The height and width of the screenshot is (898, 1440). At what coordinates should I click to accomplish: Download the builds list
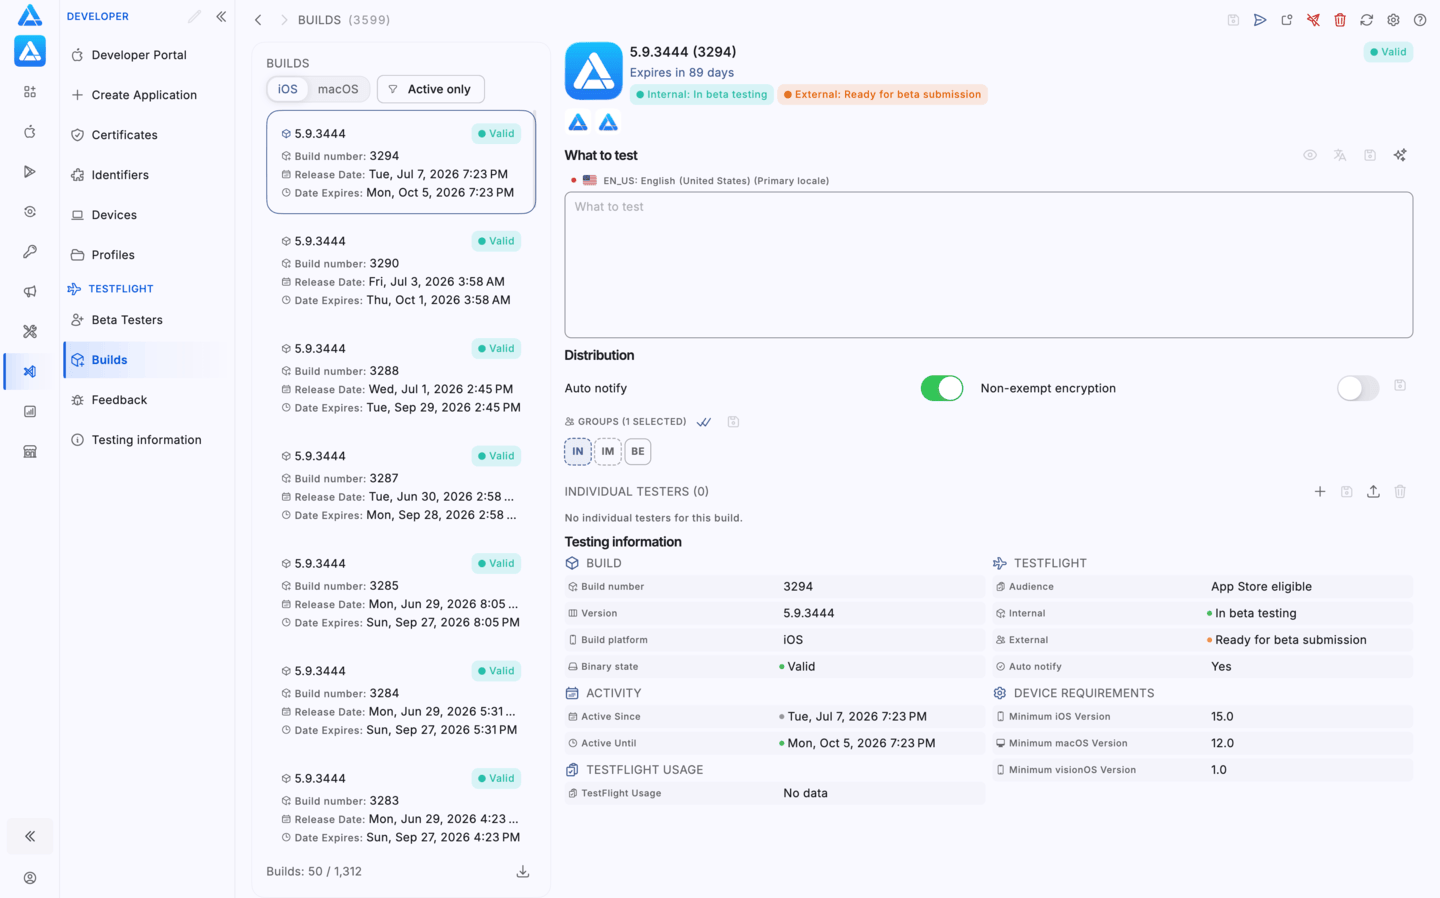[x=522, y=872]
